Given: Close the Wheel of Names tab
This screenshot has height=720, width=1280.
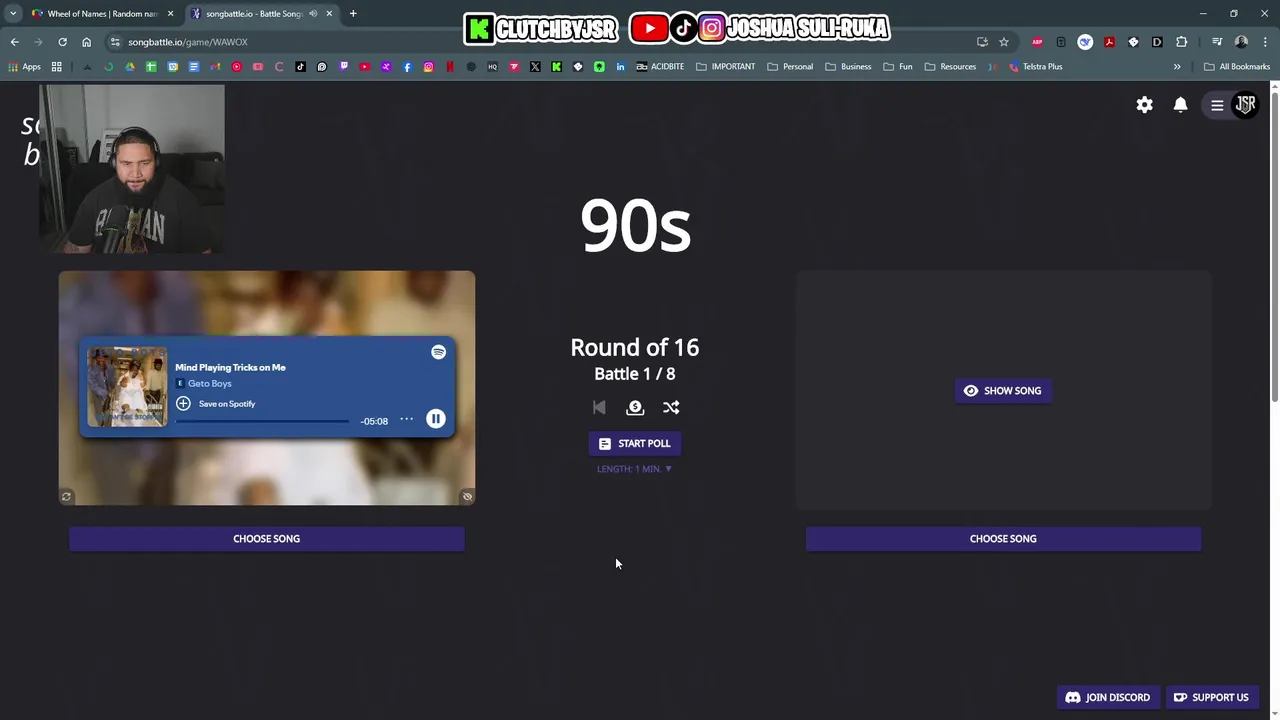Looking at the screenshot, I should (x=170, y=14).
